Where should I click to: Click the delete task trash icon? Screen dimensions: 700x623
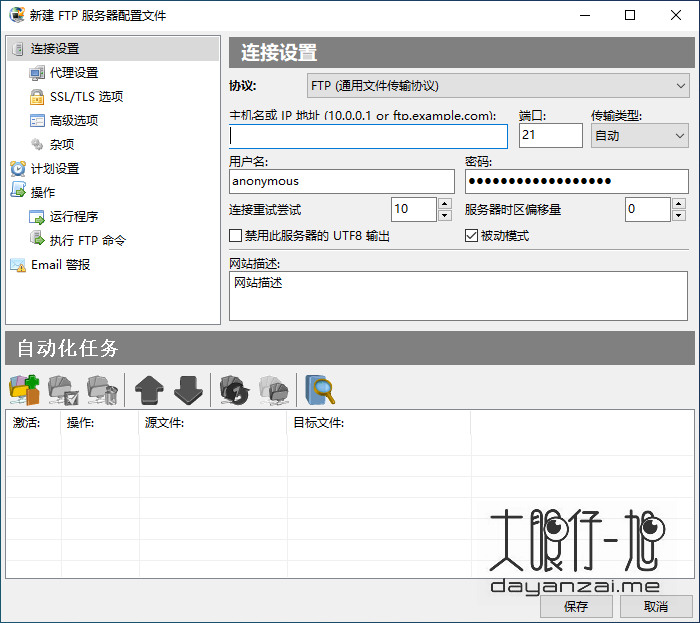[x=101, y=388]
